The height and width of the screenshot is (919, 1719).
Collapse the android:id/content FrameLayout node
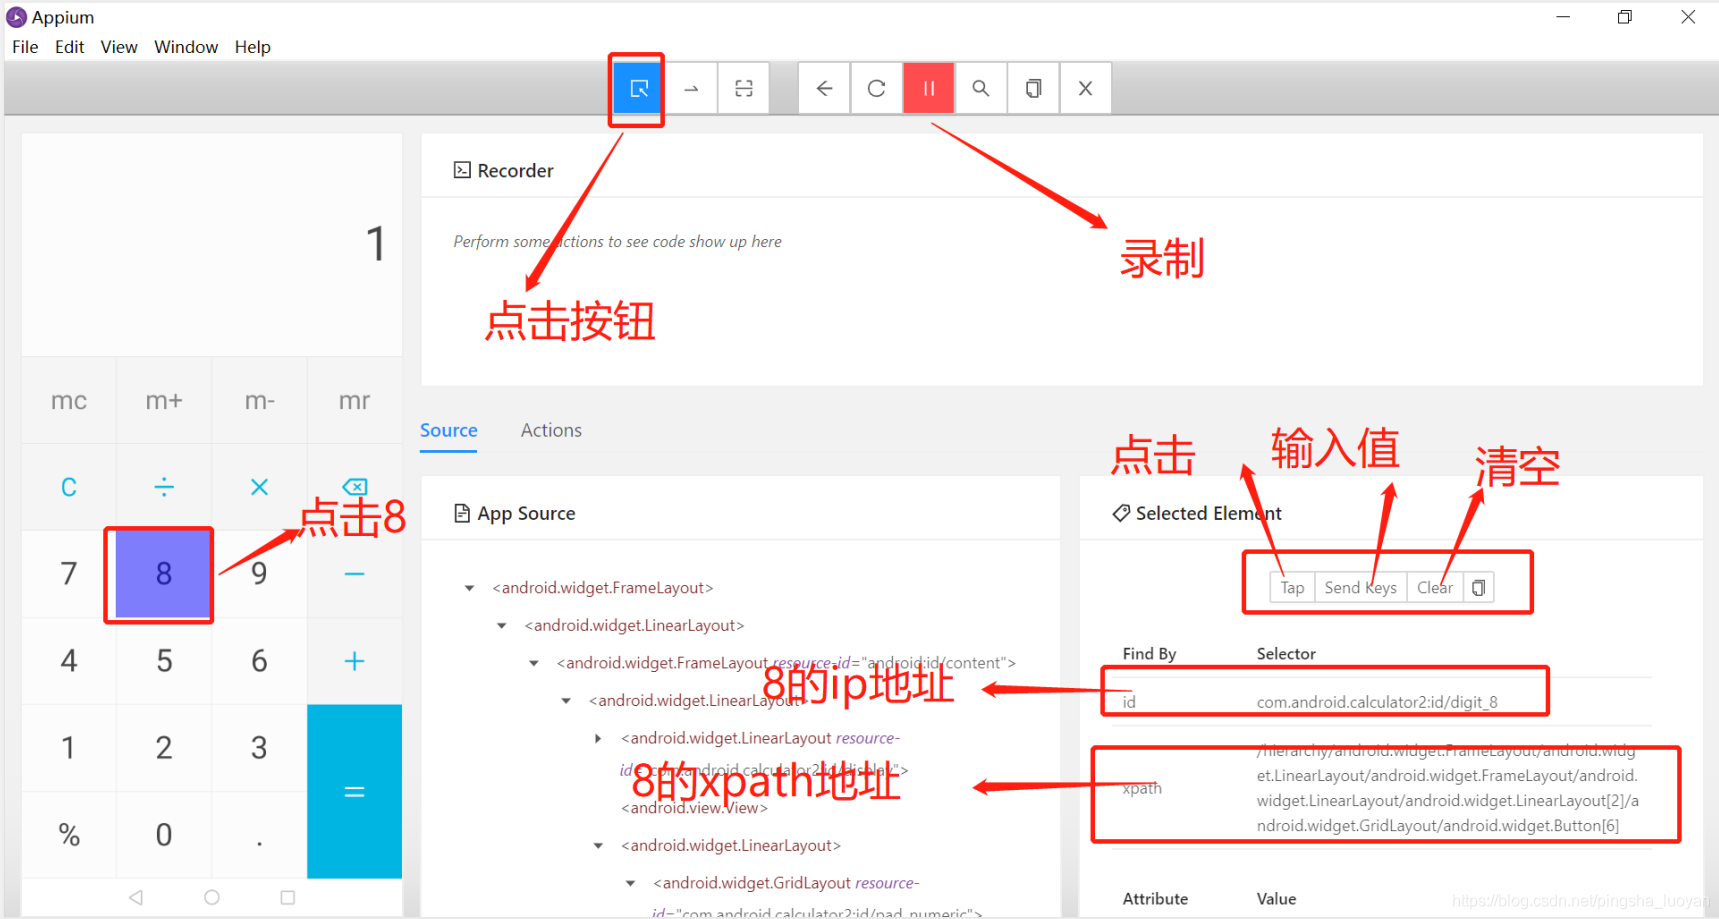click(534, 663)
